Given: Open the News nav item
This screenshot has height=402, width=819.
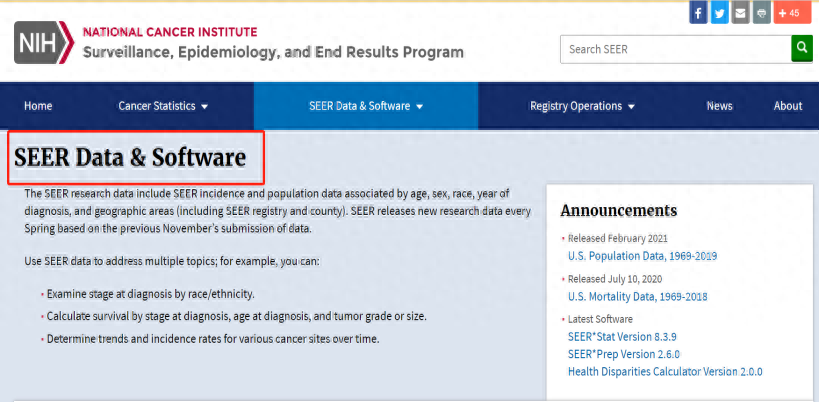Looking at the screenshot, I should click(x=719, y=106).
